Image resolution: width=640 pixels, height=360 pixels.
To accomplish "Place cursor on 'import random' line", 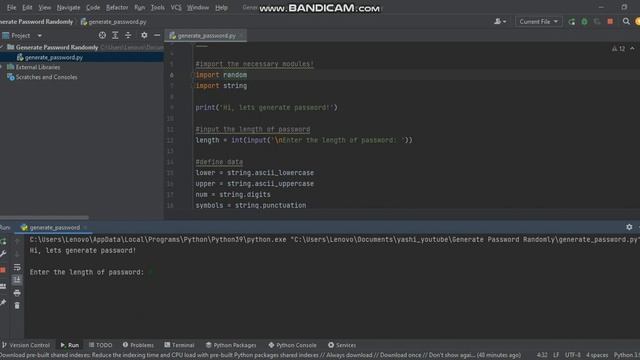I will click(221, 75).
